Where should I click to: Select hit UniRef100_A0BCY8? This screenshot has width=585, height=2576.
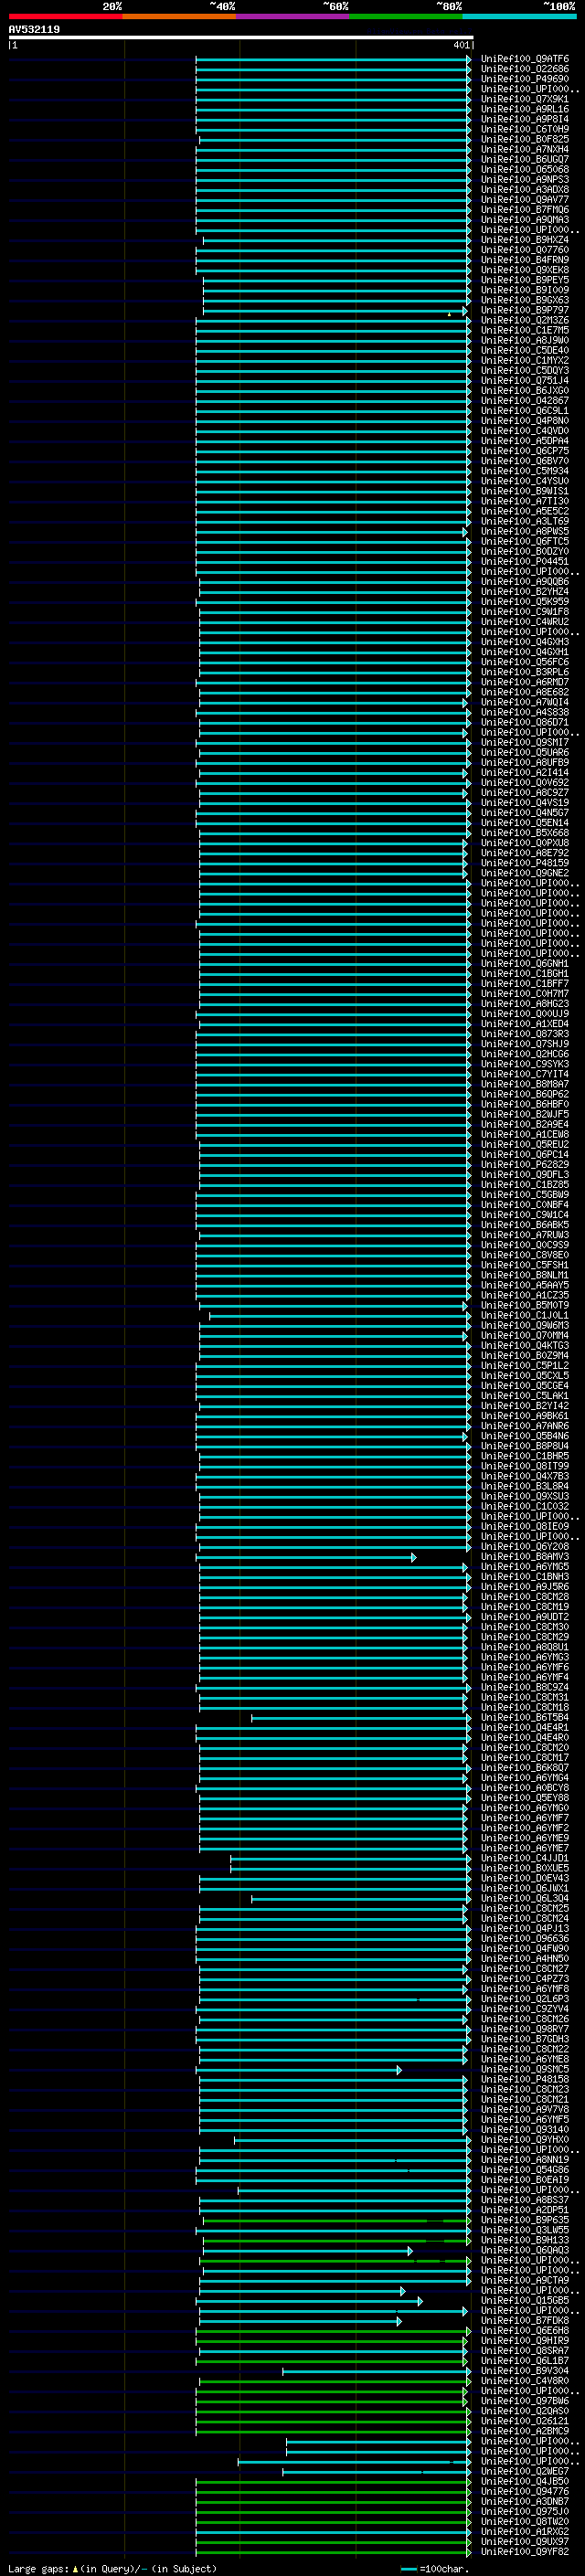[x=524, y=1788]
